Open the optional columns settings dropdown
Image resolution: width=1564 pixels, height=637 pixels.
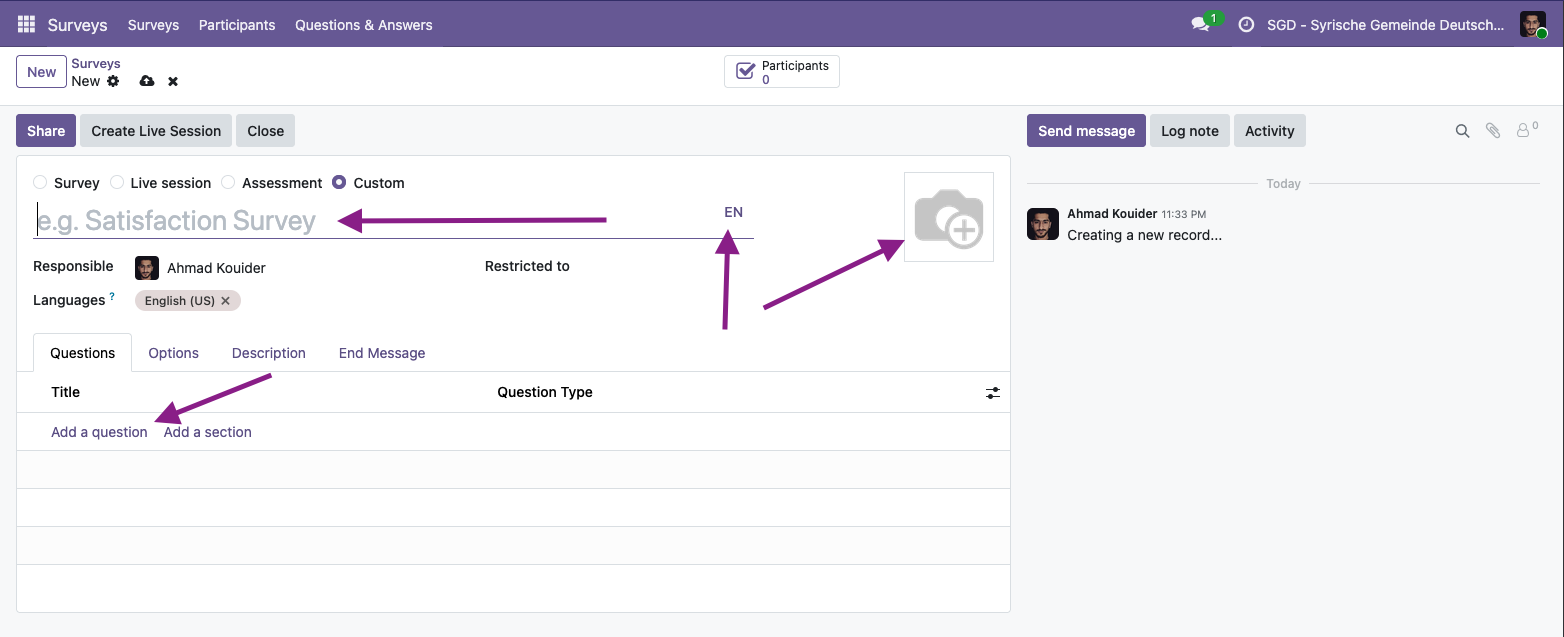pos(992,393)
